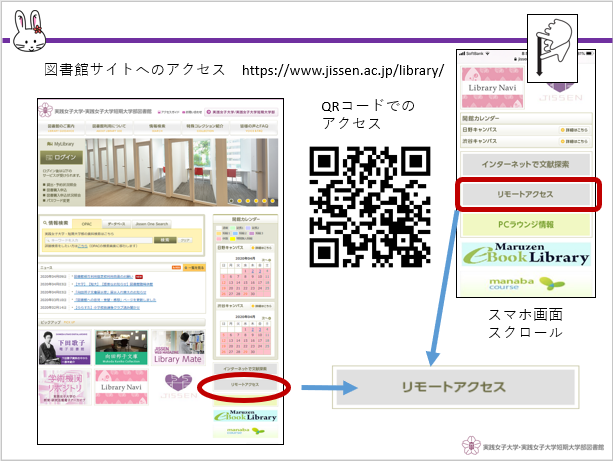Click the rabbit mascot icon
Screen dimensions: 613x461
point(29,32)
